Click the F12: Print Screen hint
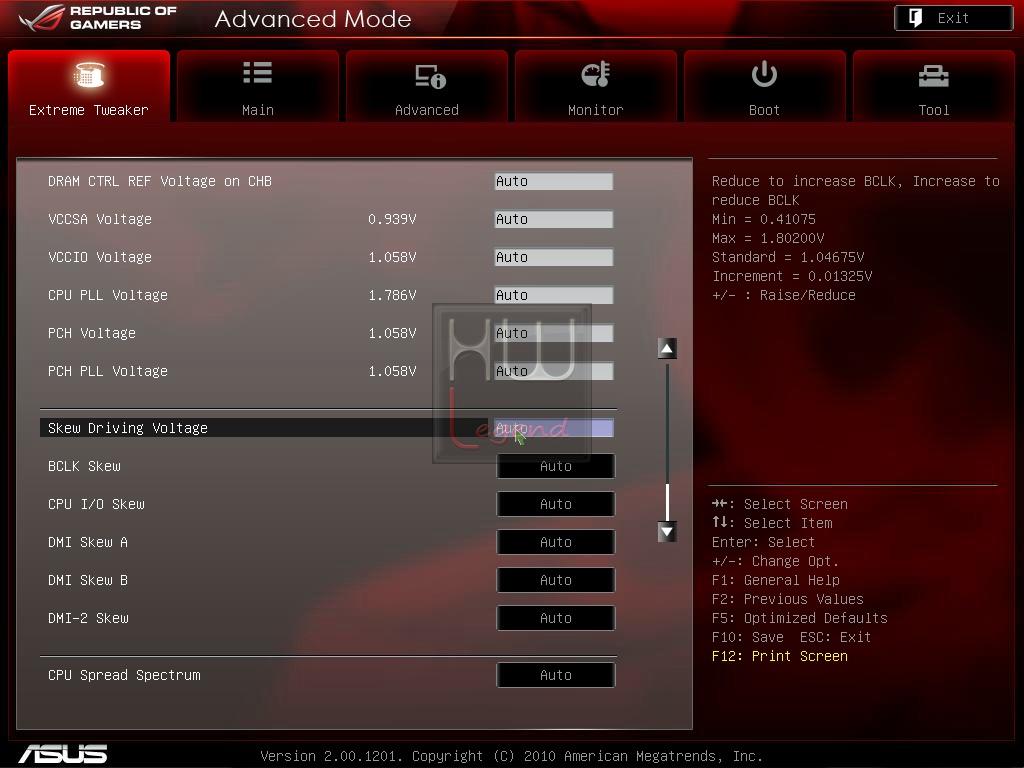The width and height of the screenshot is (1024, 768). click(x=780, y=656)
